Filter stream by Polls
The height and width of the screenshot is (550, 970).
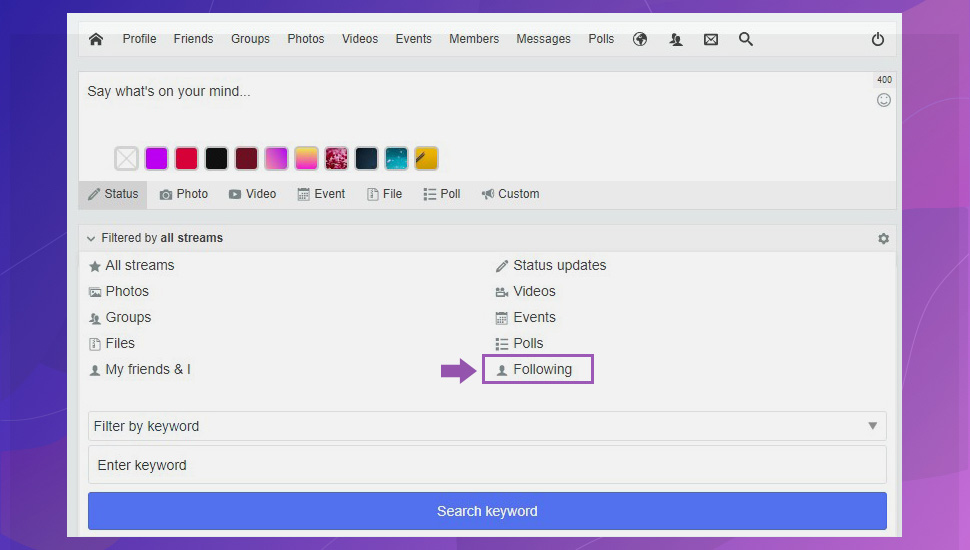[x=519, y=343]
